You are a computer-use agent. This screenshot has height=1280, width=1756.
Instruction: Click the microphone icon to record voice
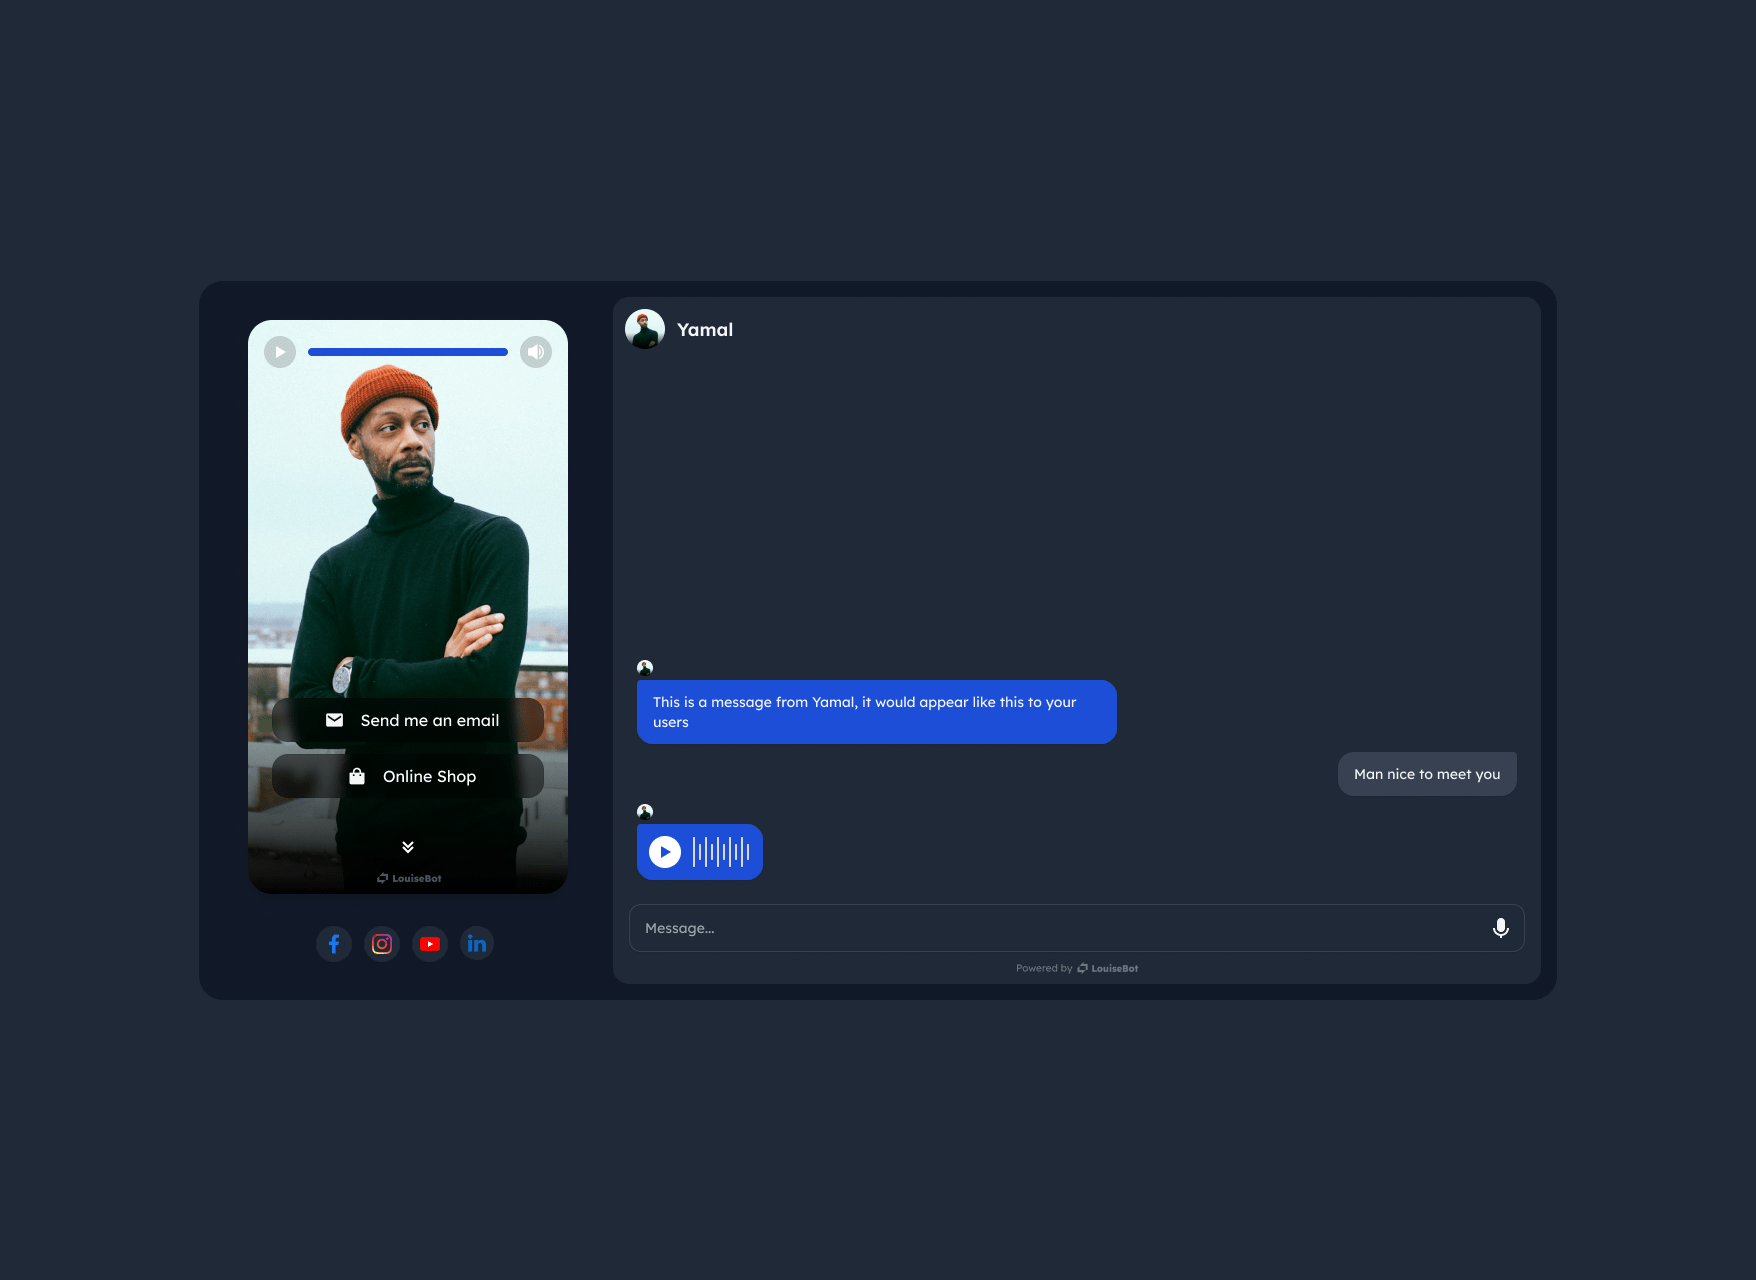1500,927
